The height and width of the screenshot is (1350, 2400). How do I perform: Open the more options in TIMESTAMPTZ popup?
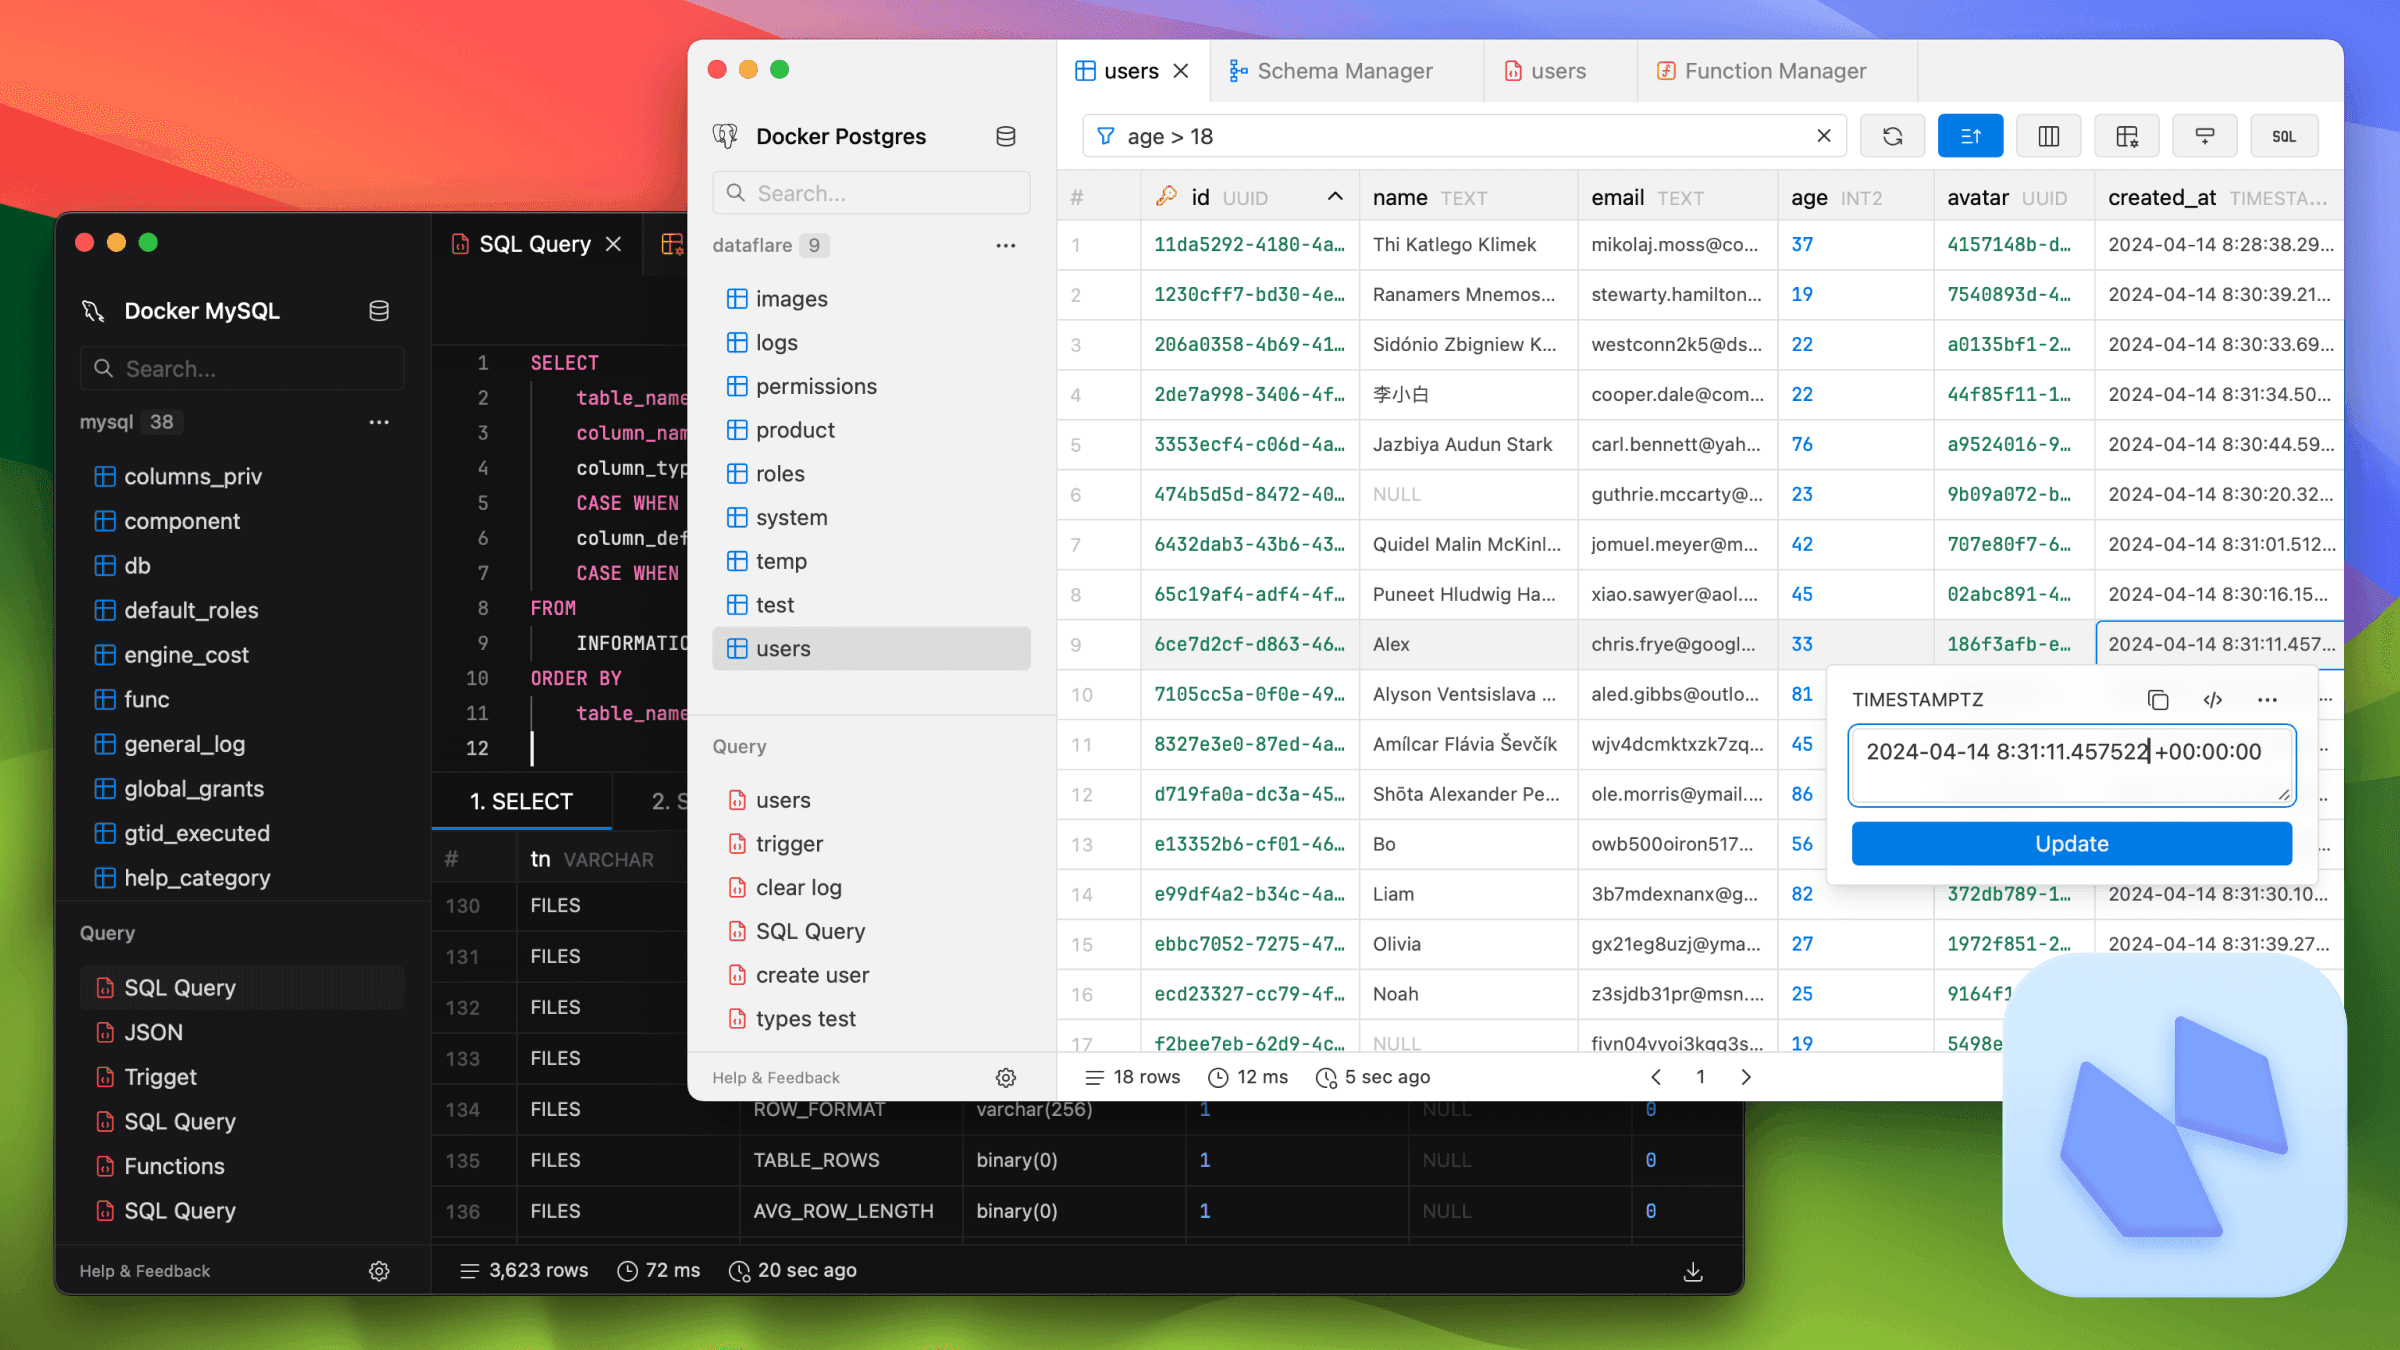(x=2267, y=700)
